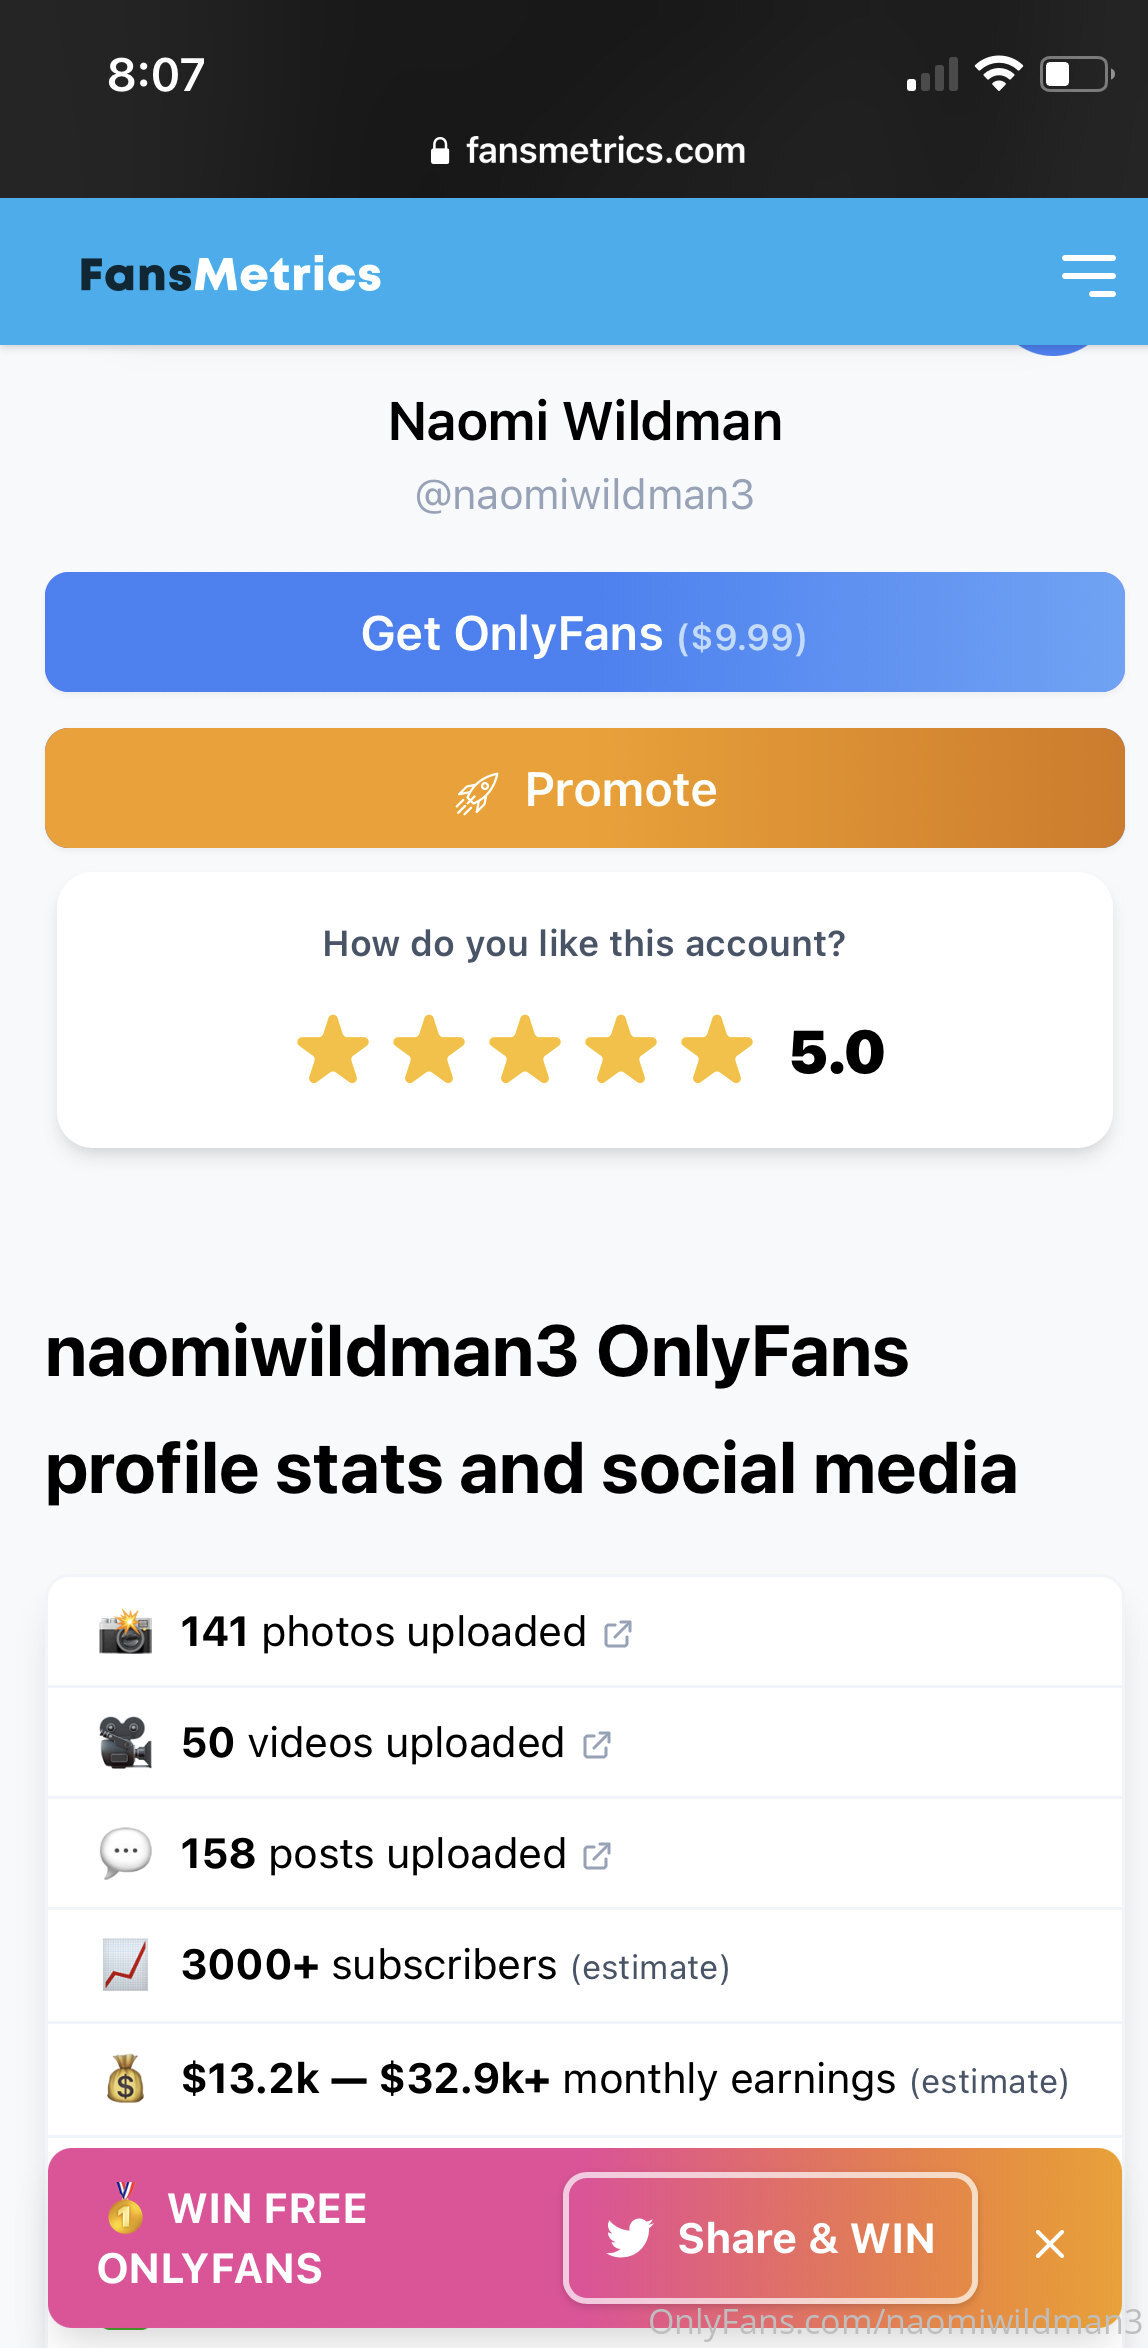Choose the third rating star

point(525,1050)
